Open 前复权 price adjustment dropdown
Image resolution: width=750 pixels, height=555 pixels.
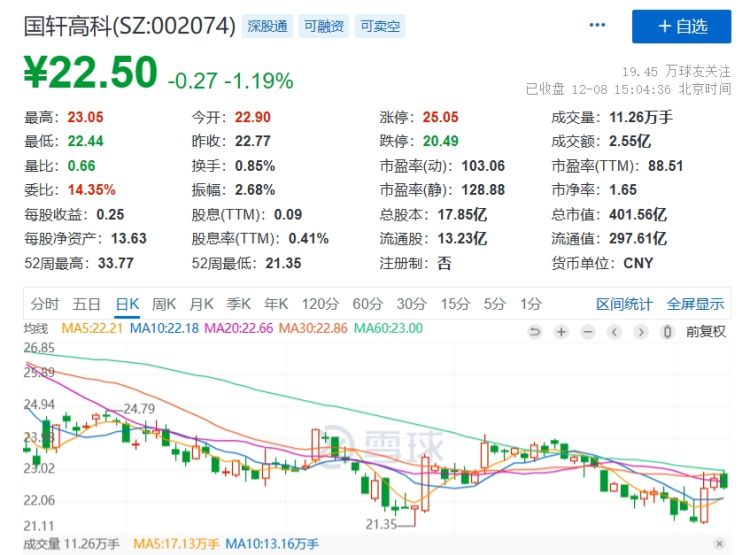[x=706, y=332]
